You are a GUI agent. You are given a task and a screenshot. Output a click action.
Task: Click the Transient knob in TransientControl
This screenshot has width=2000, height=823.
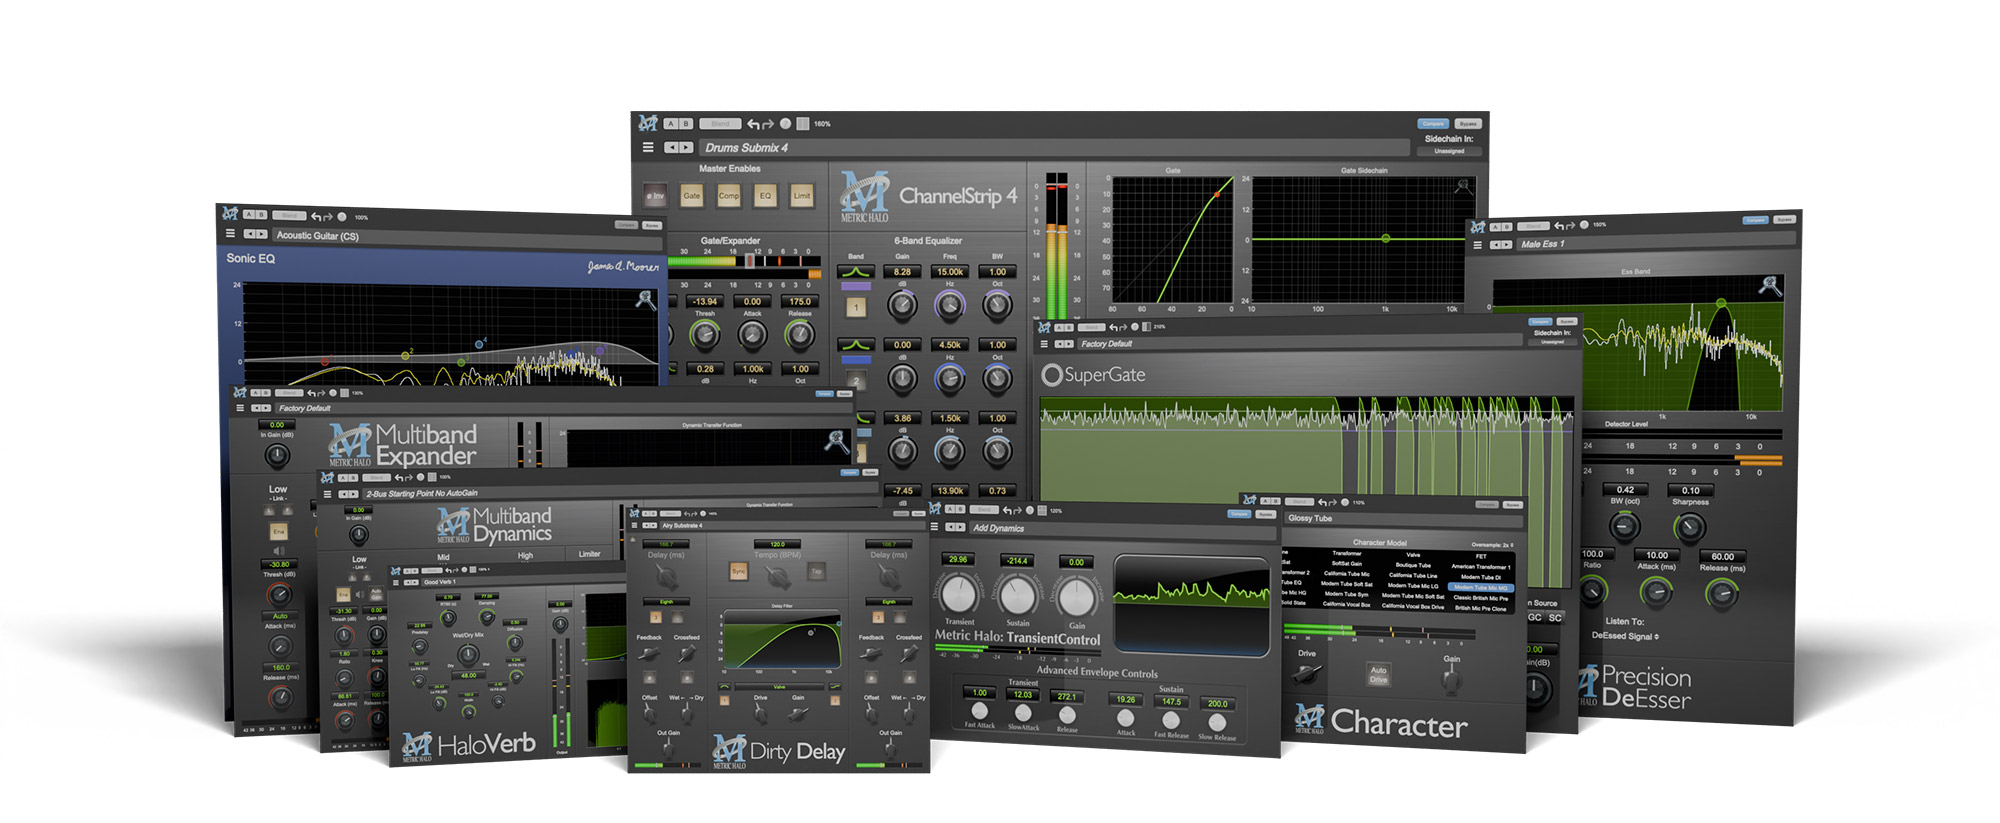point(959,595)
